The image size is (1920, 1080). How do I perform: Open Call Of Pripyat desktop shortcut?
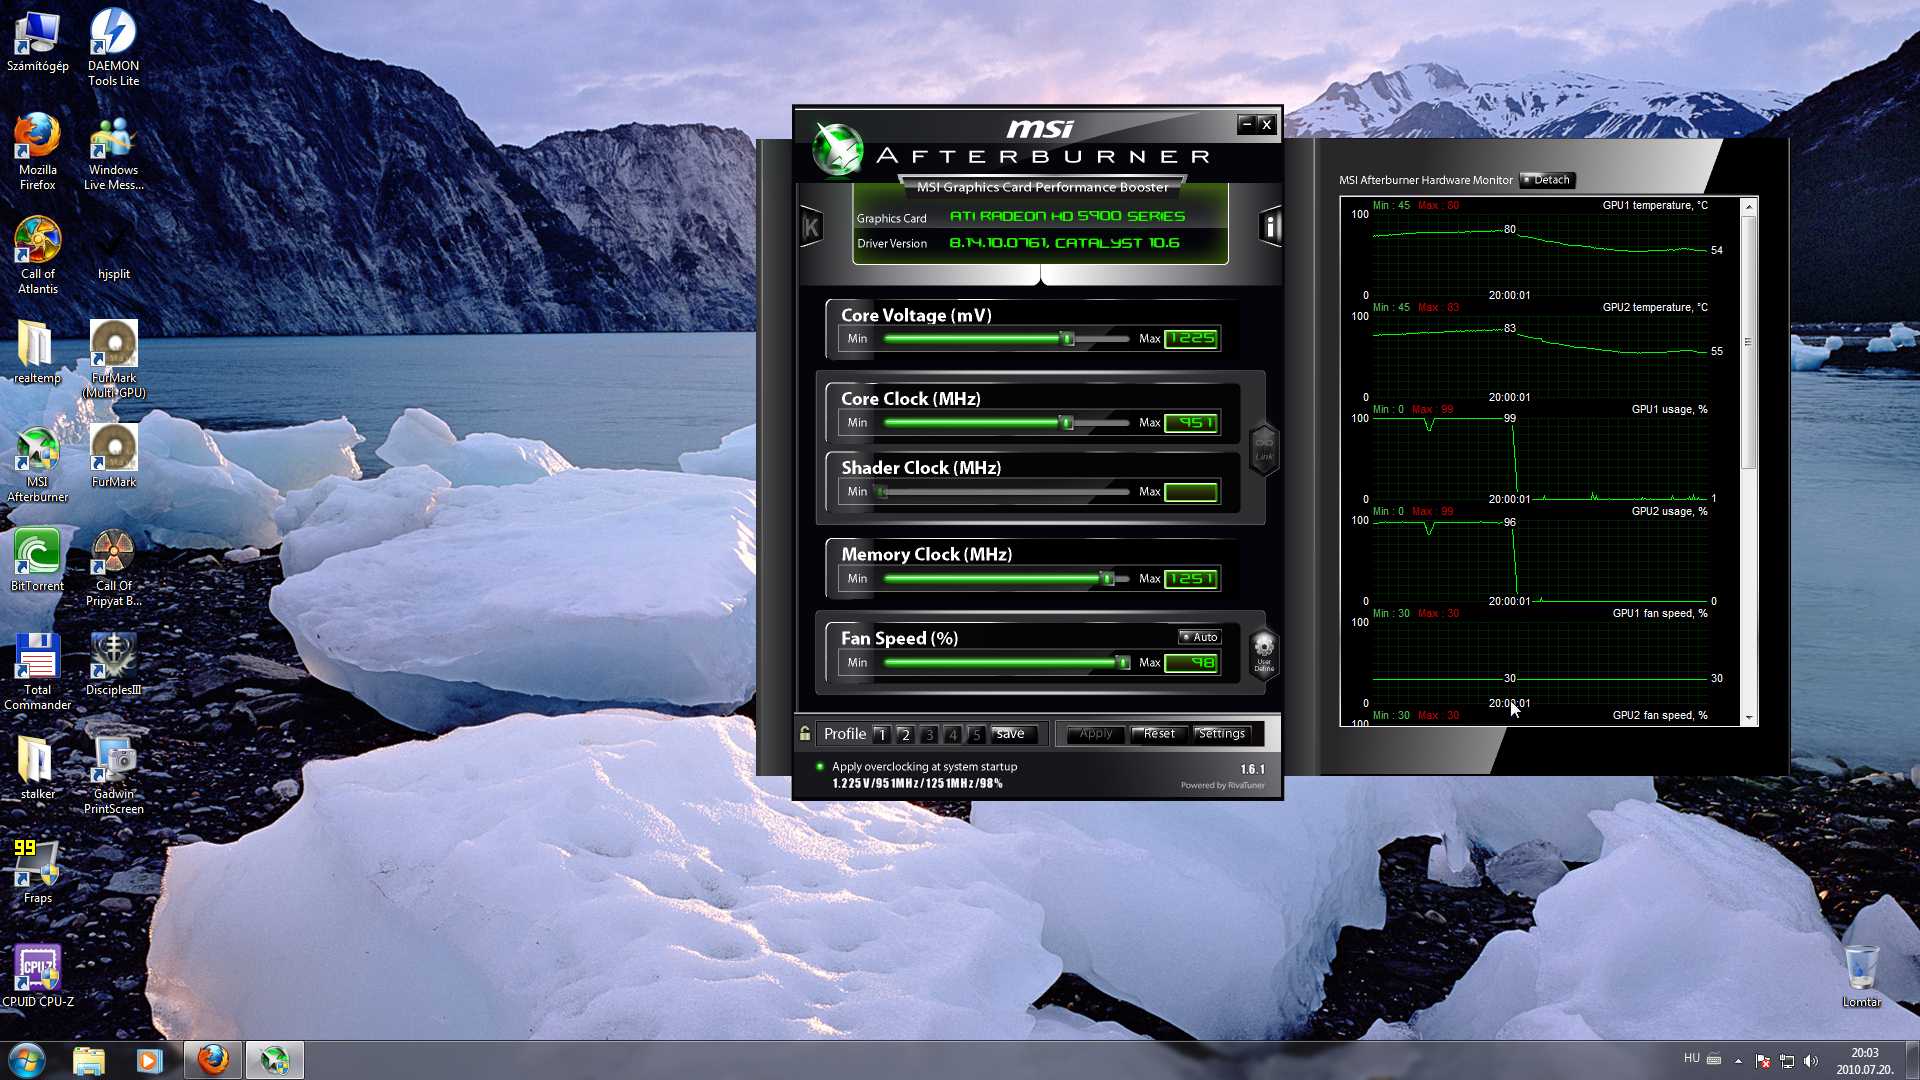113,568
